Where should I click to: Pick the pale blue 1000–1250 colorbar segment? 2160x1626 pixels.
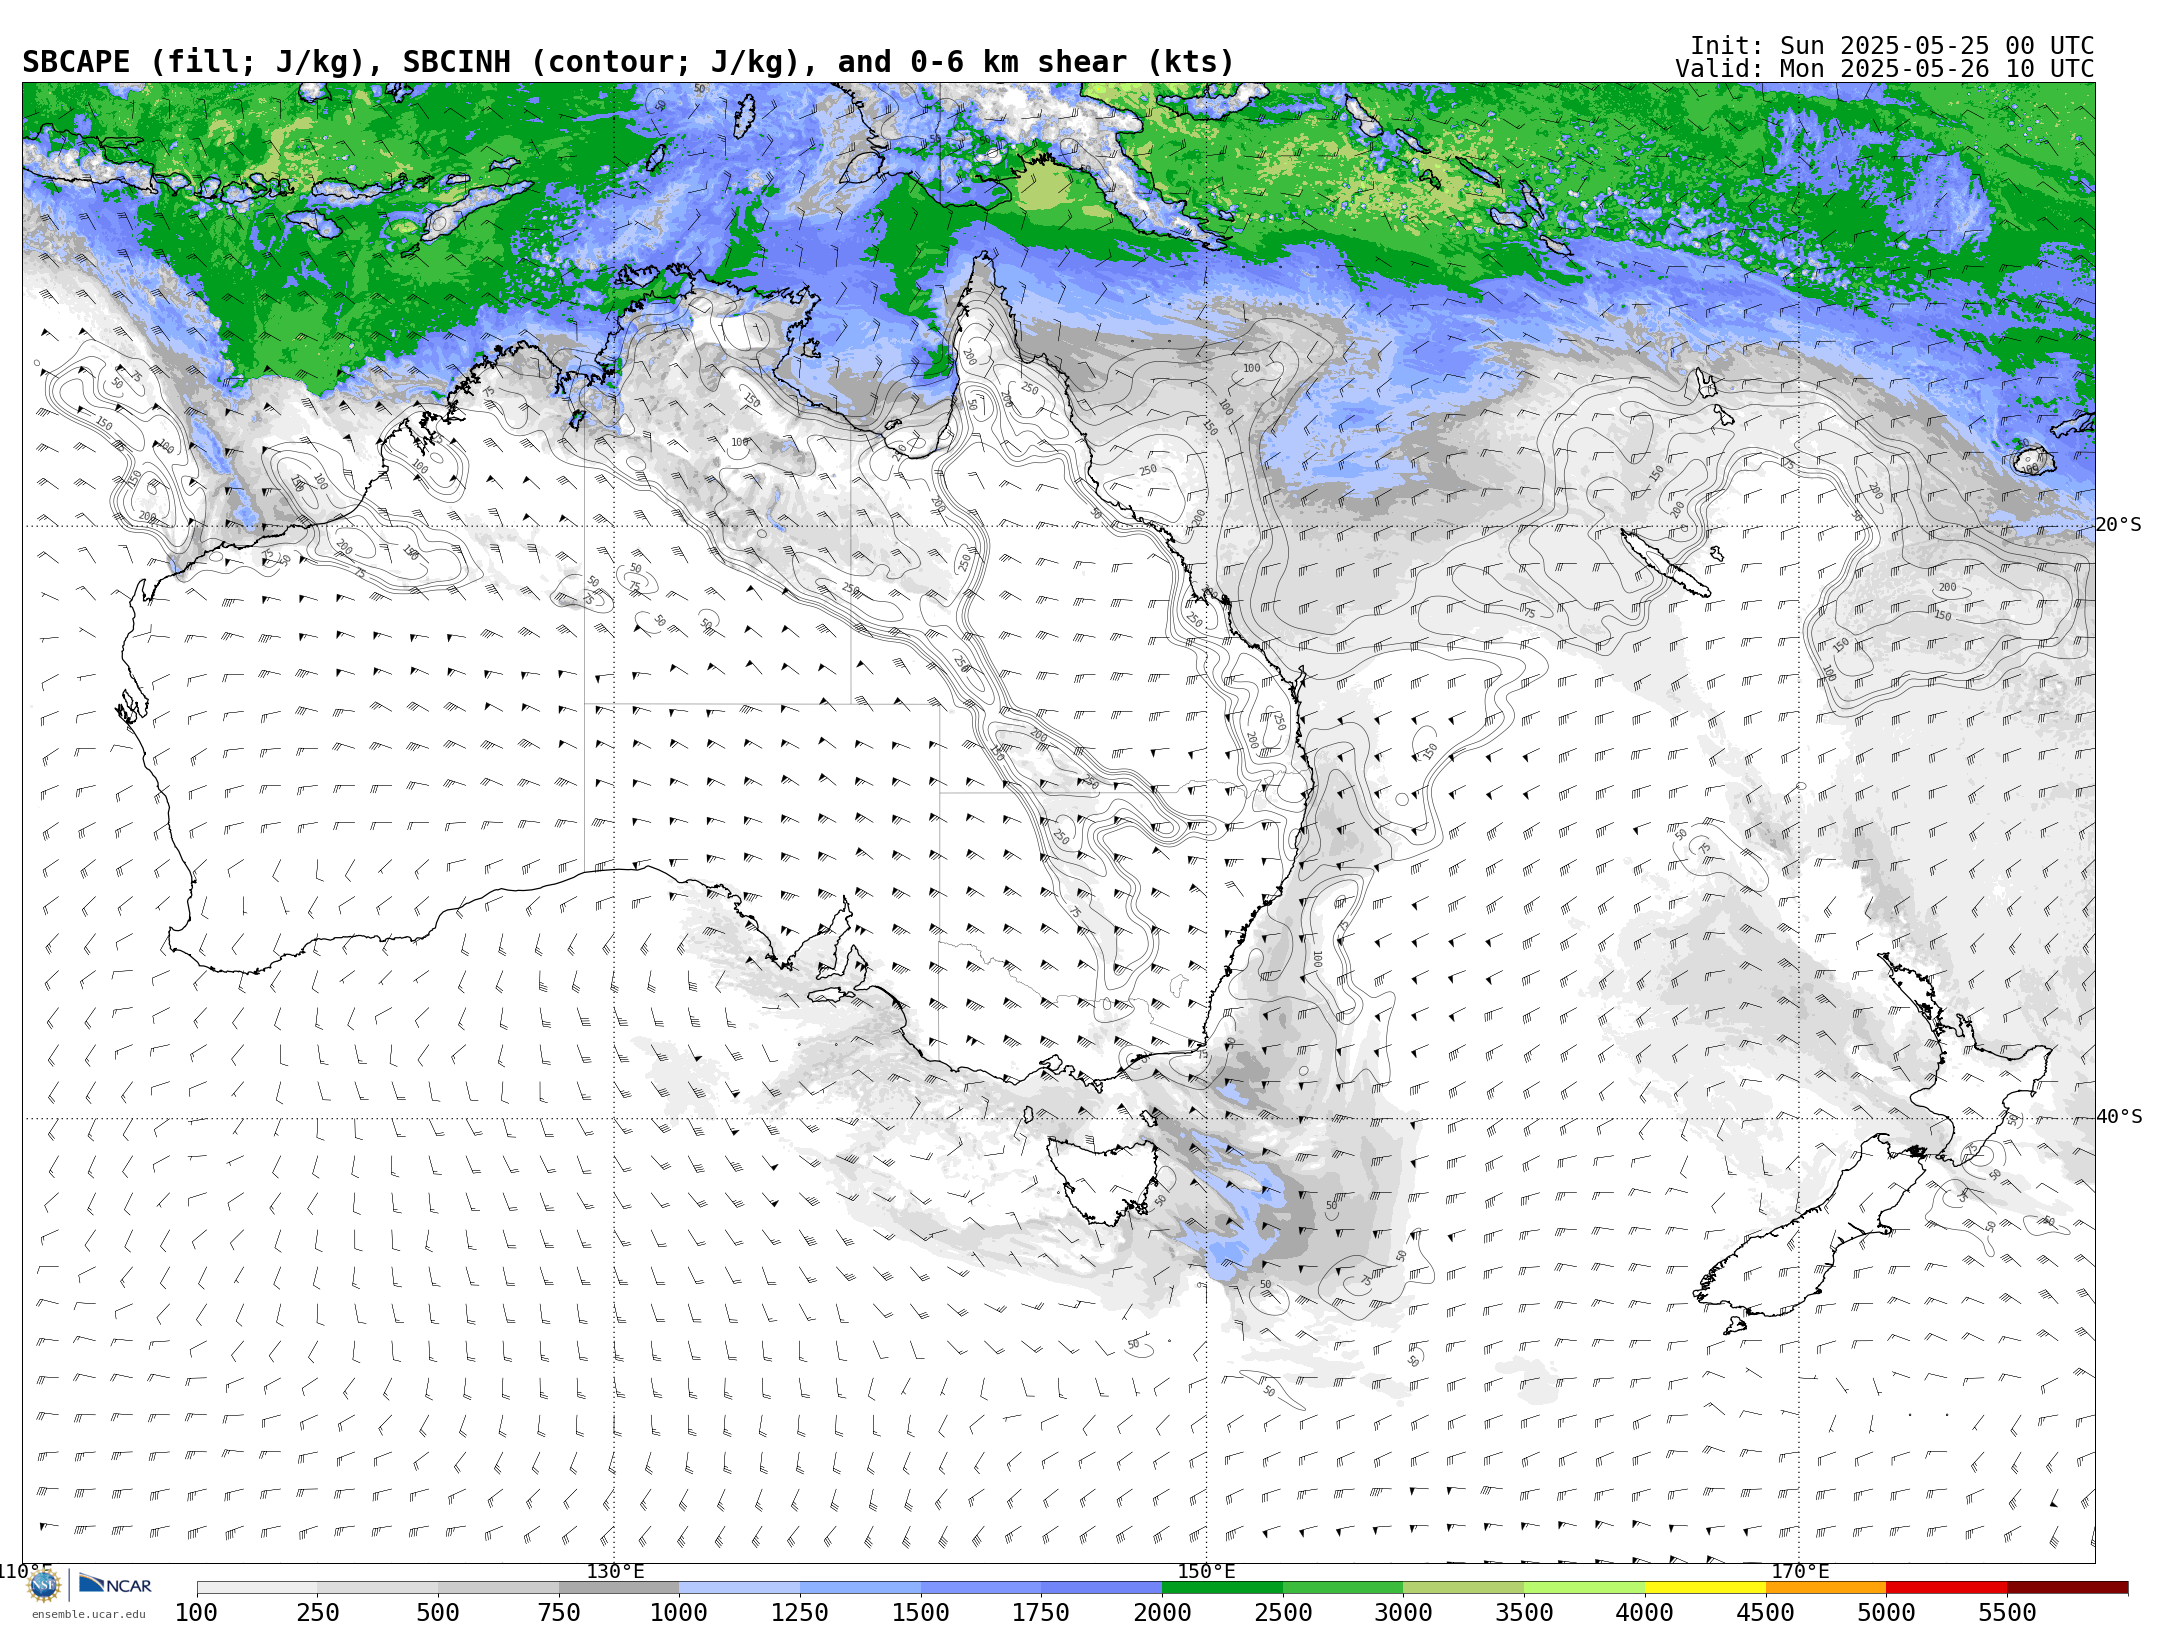pos(740,1588)
